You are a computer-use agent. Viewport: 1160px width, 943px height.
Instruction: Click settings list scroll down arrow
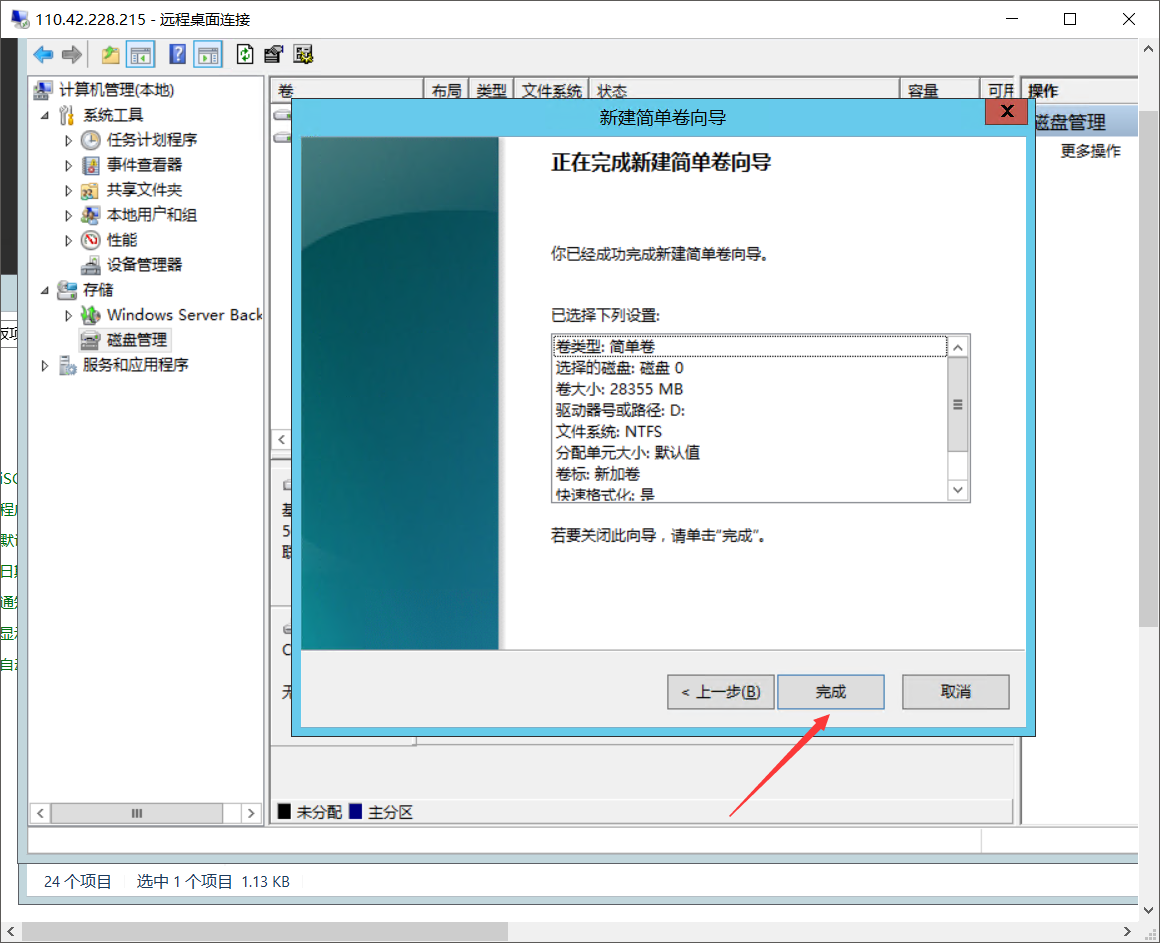[x=958, y=490]
